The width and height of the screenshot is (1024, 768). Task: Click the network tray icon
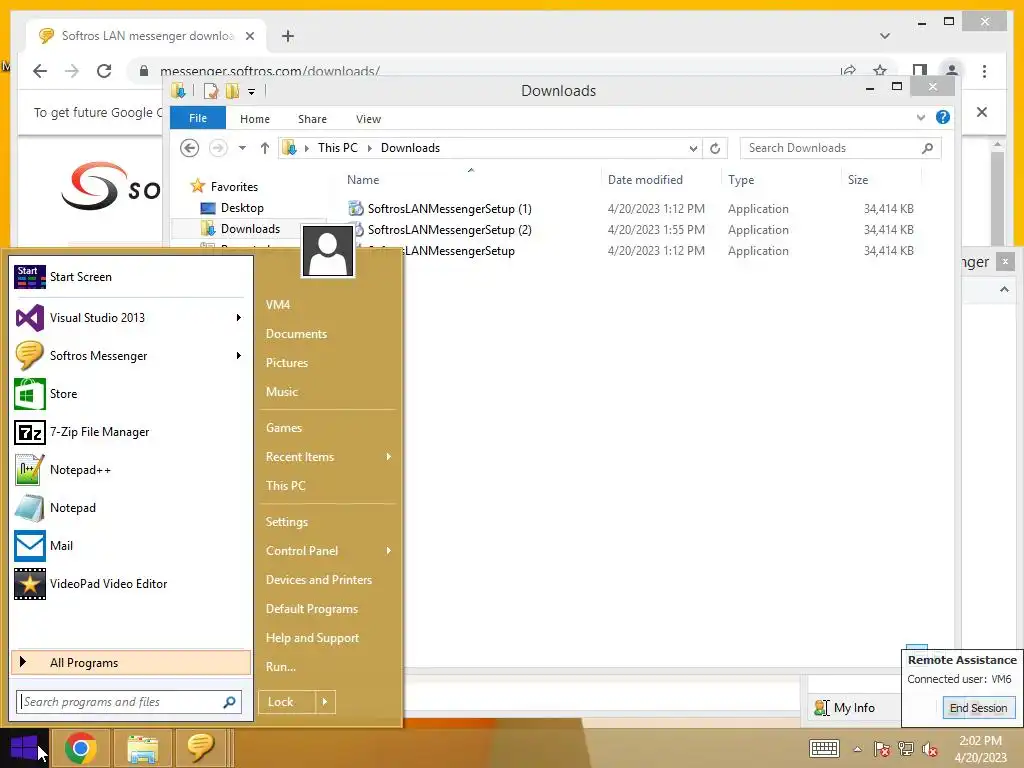pos(906,749)
